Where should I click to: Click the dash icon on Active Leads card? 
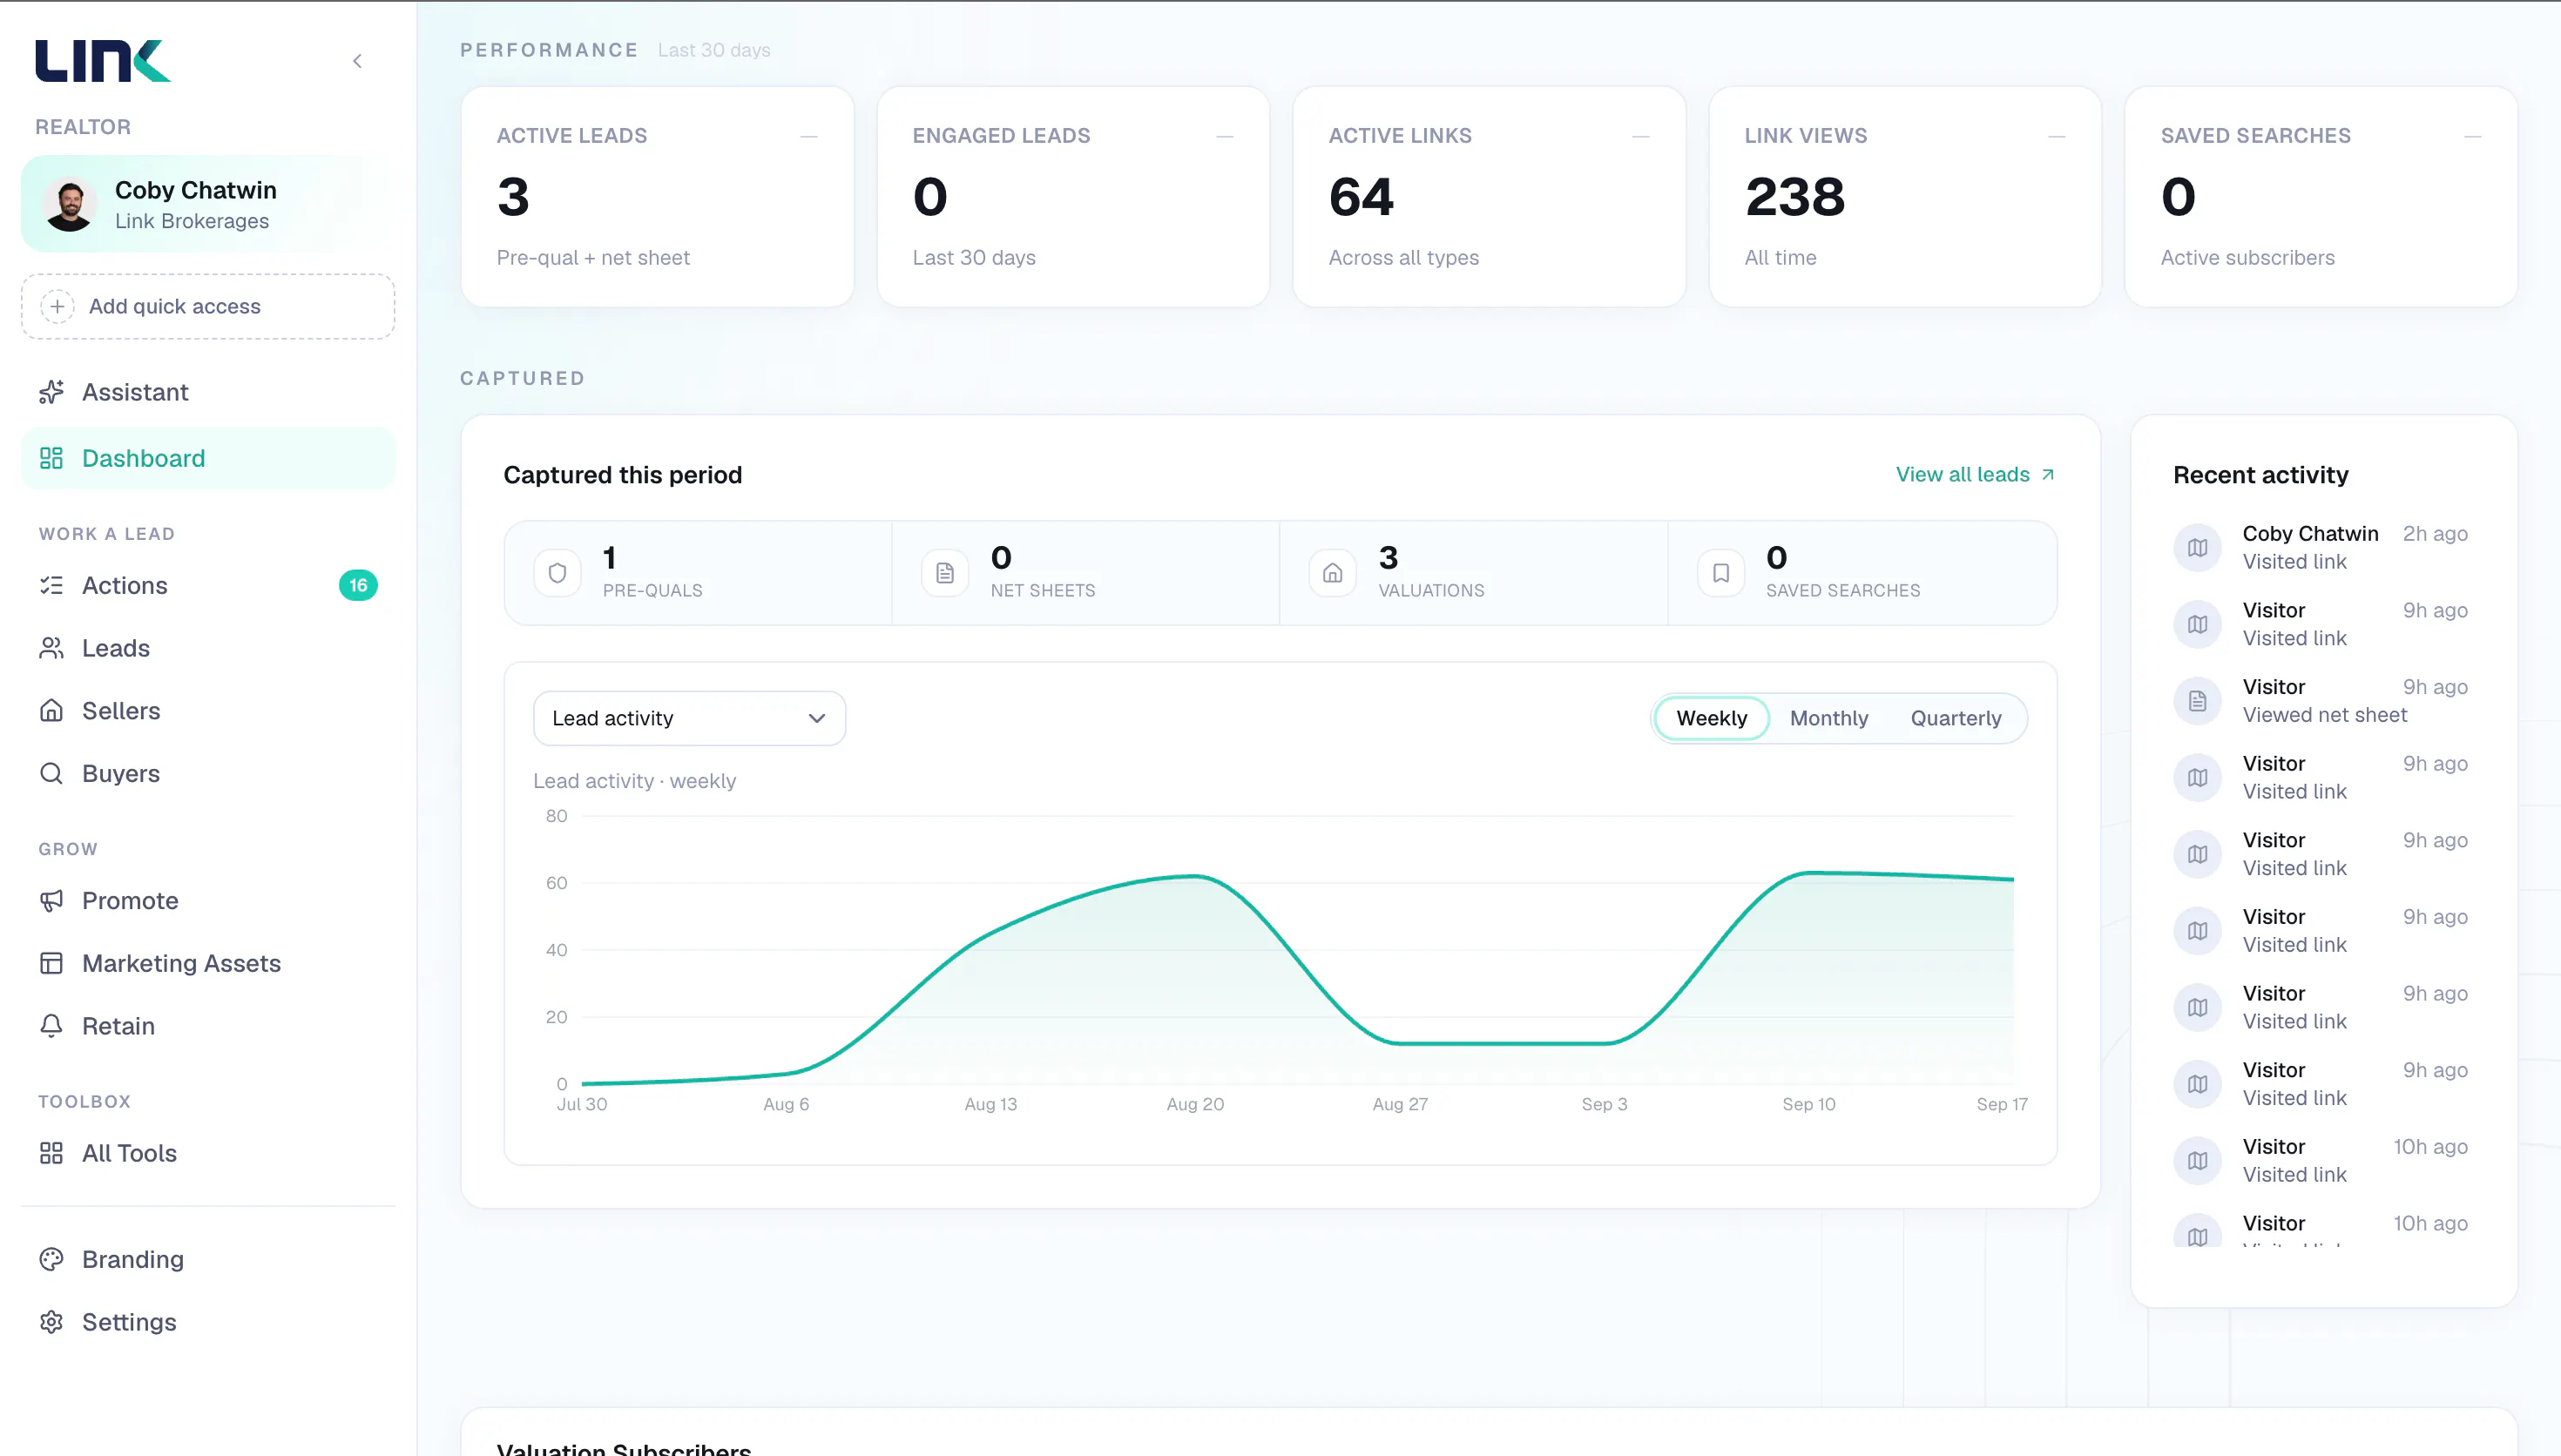(x=808, y=136)
